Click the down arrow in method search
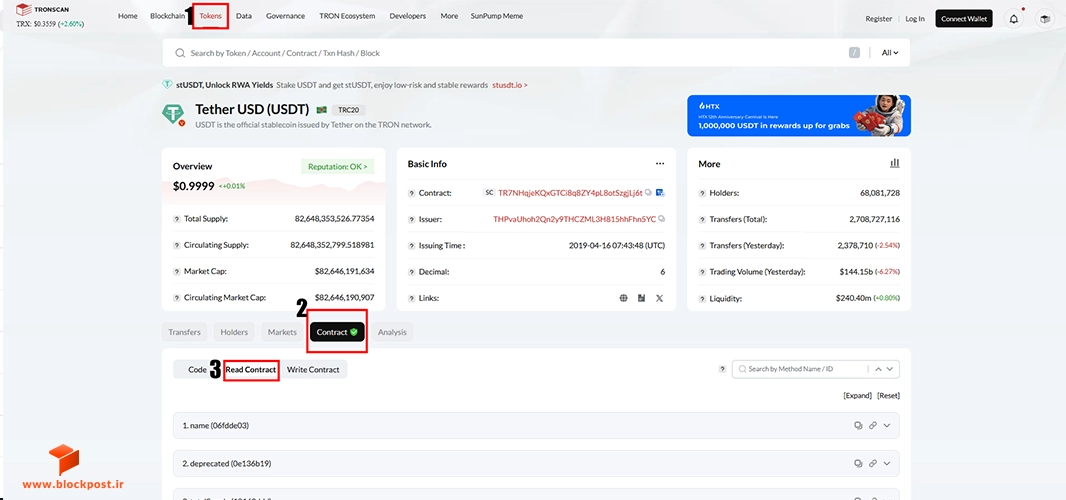This screenshot has width=1066, height=500. tap(891, 369)
